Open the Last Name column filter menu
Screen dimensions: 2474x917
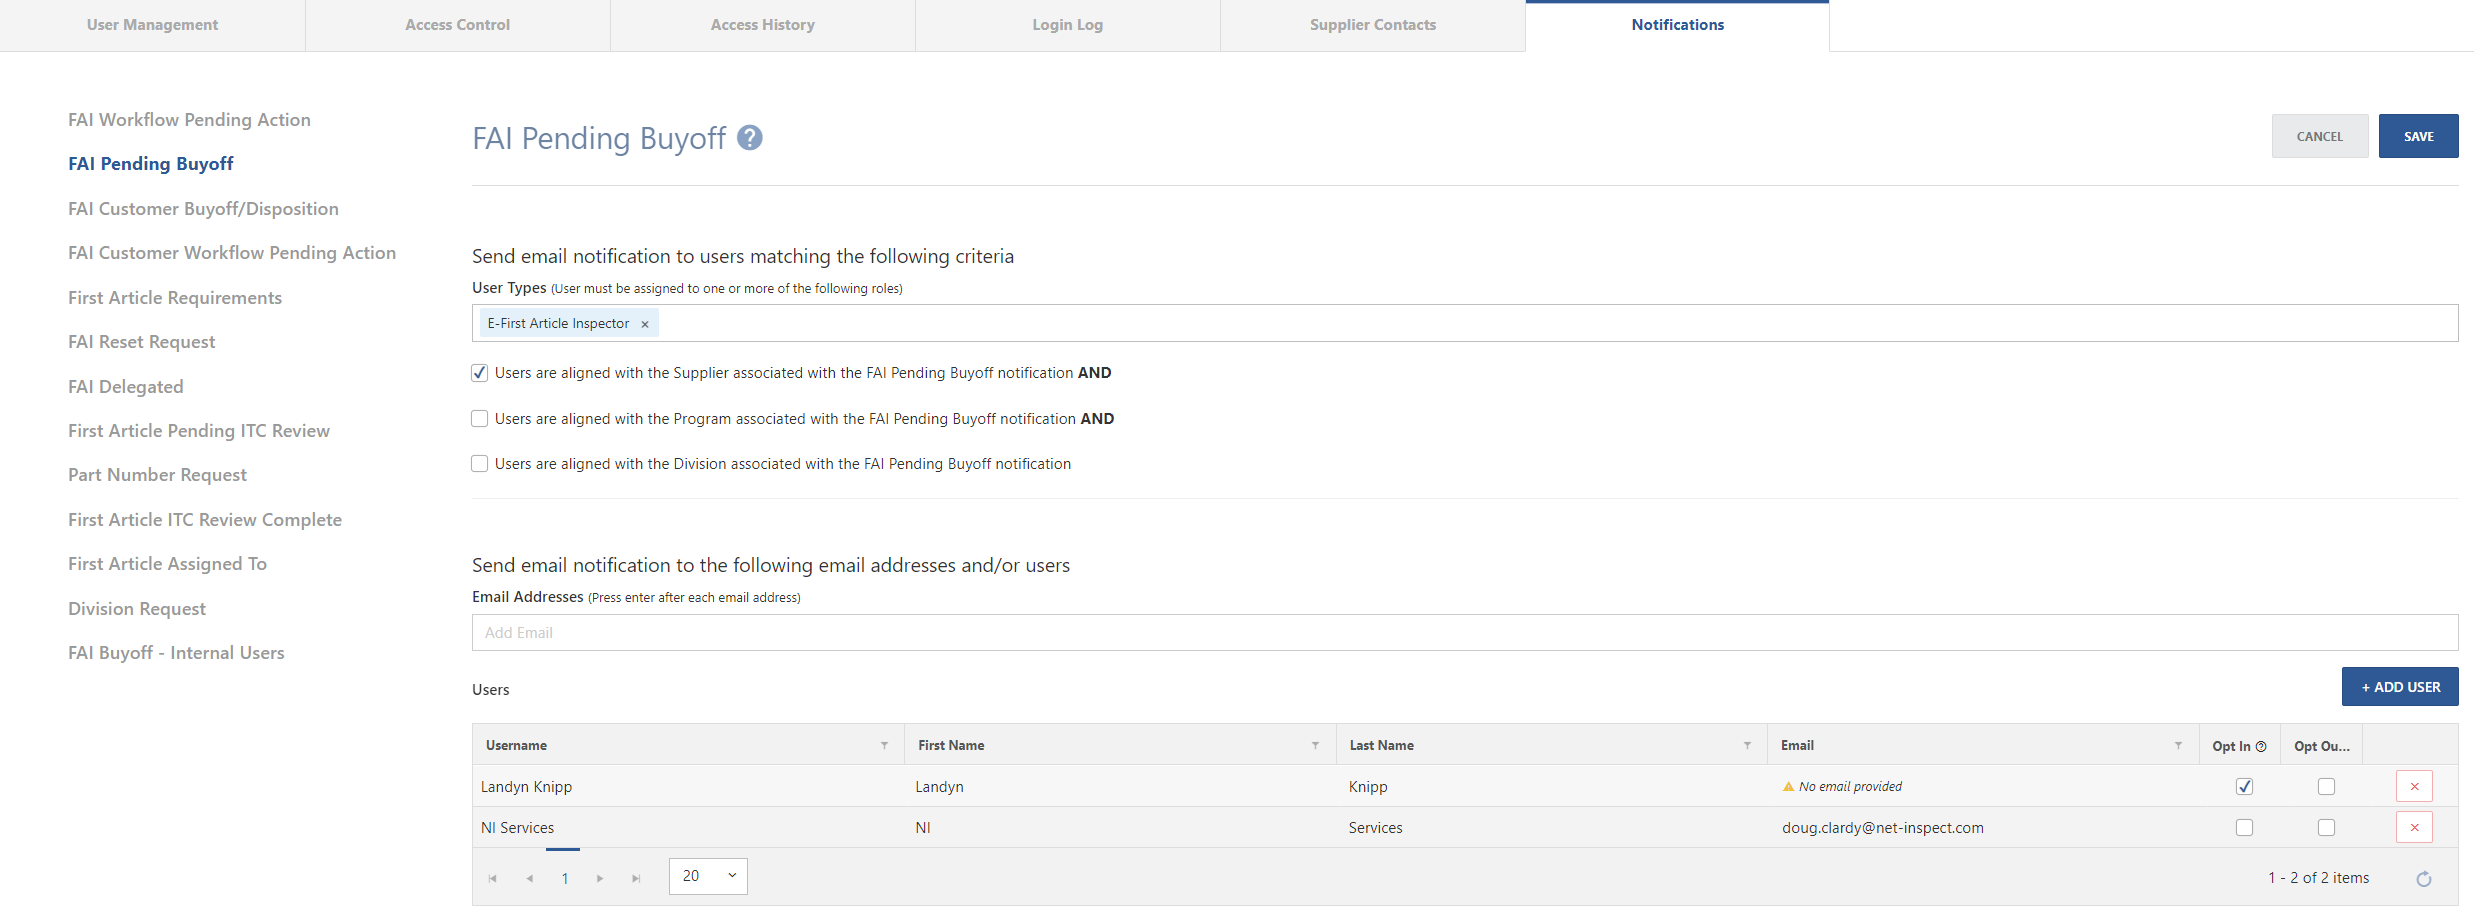coord(1747,745)
